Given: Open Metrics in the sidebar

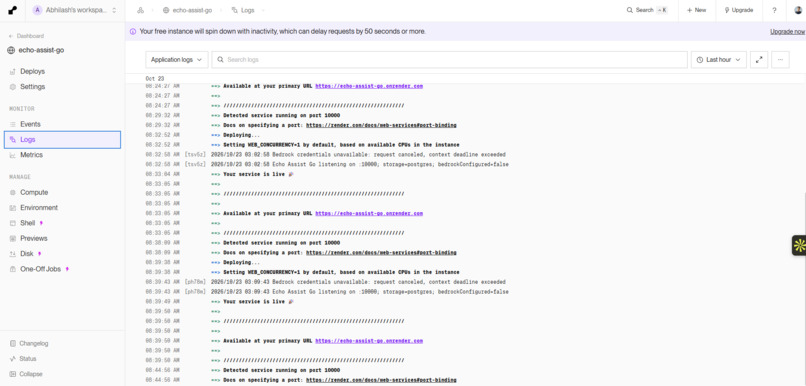Looking at the screenshot, I should pyautogui.click(x=31, y=155).
